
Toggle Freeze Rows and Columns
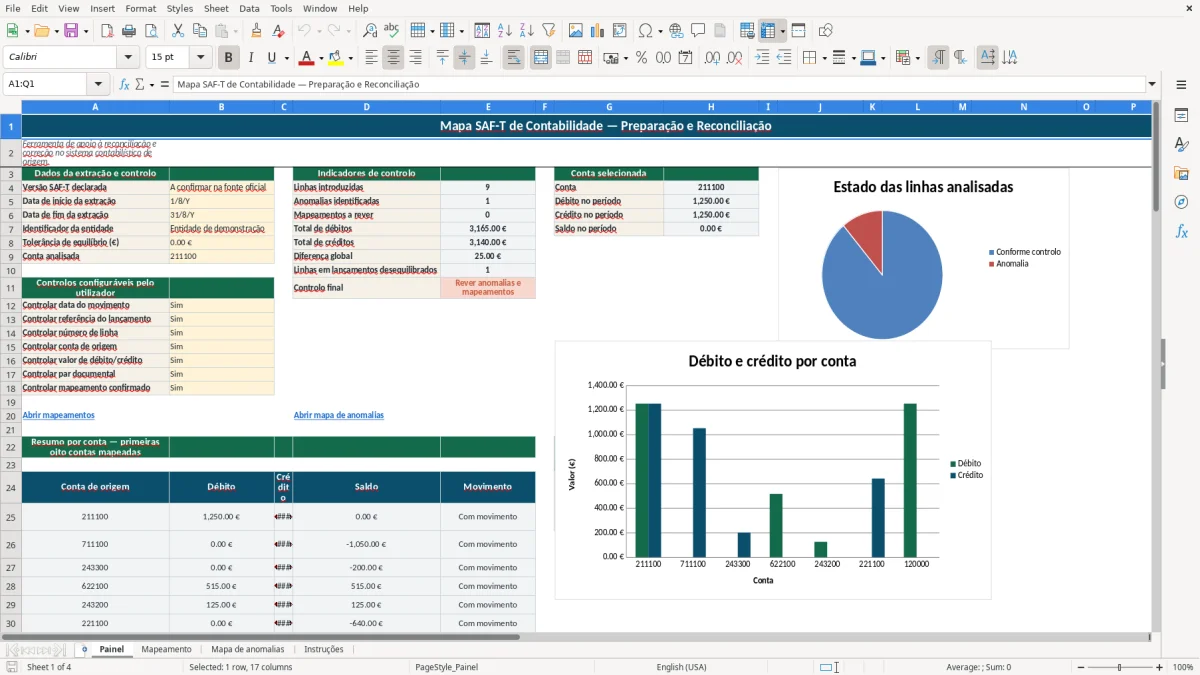click(768, 31)
